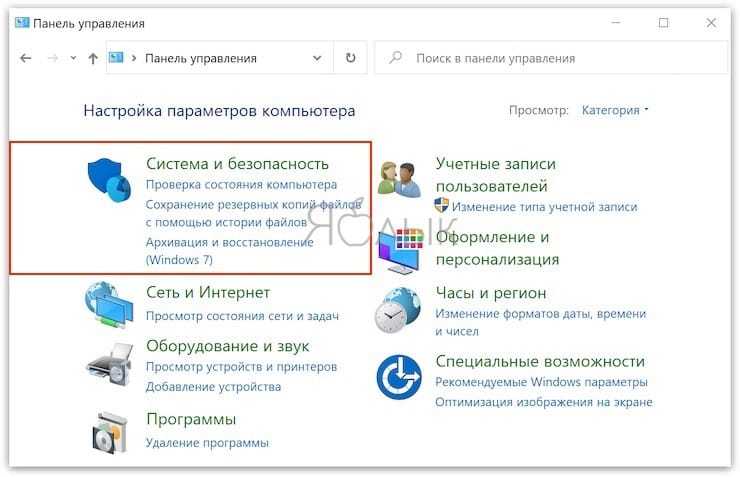The image size is (740, 477).
Task: Click Изменение форматов даты, времени и чисел
Action: point(540,322)
